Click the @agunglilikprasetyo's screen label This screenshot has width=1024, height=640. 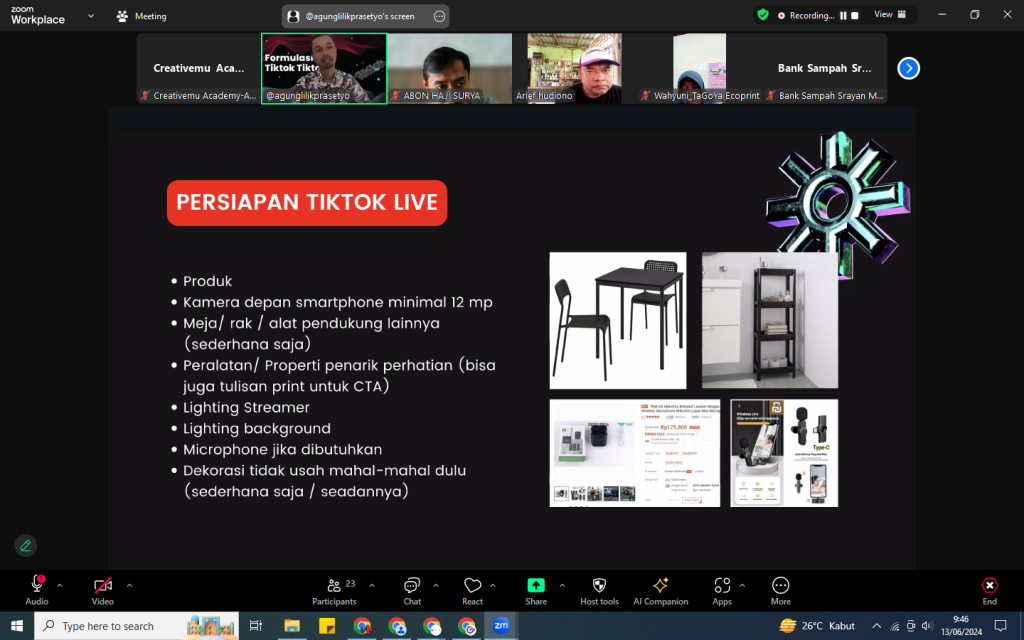coord(360,16)
